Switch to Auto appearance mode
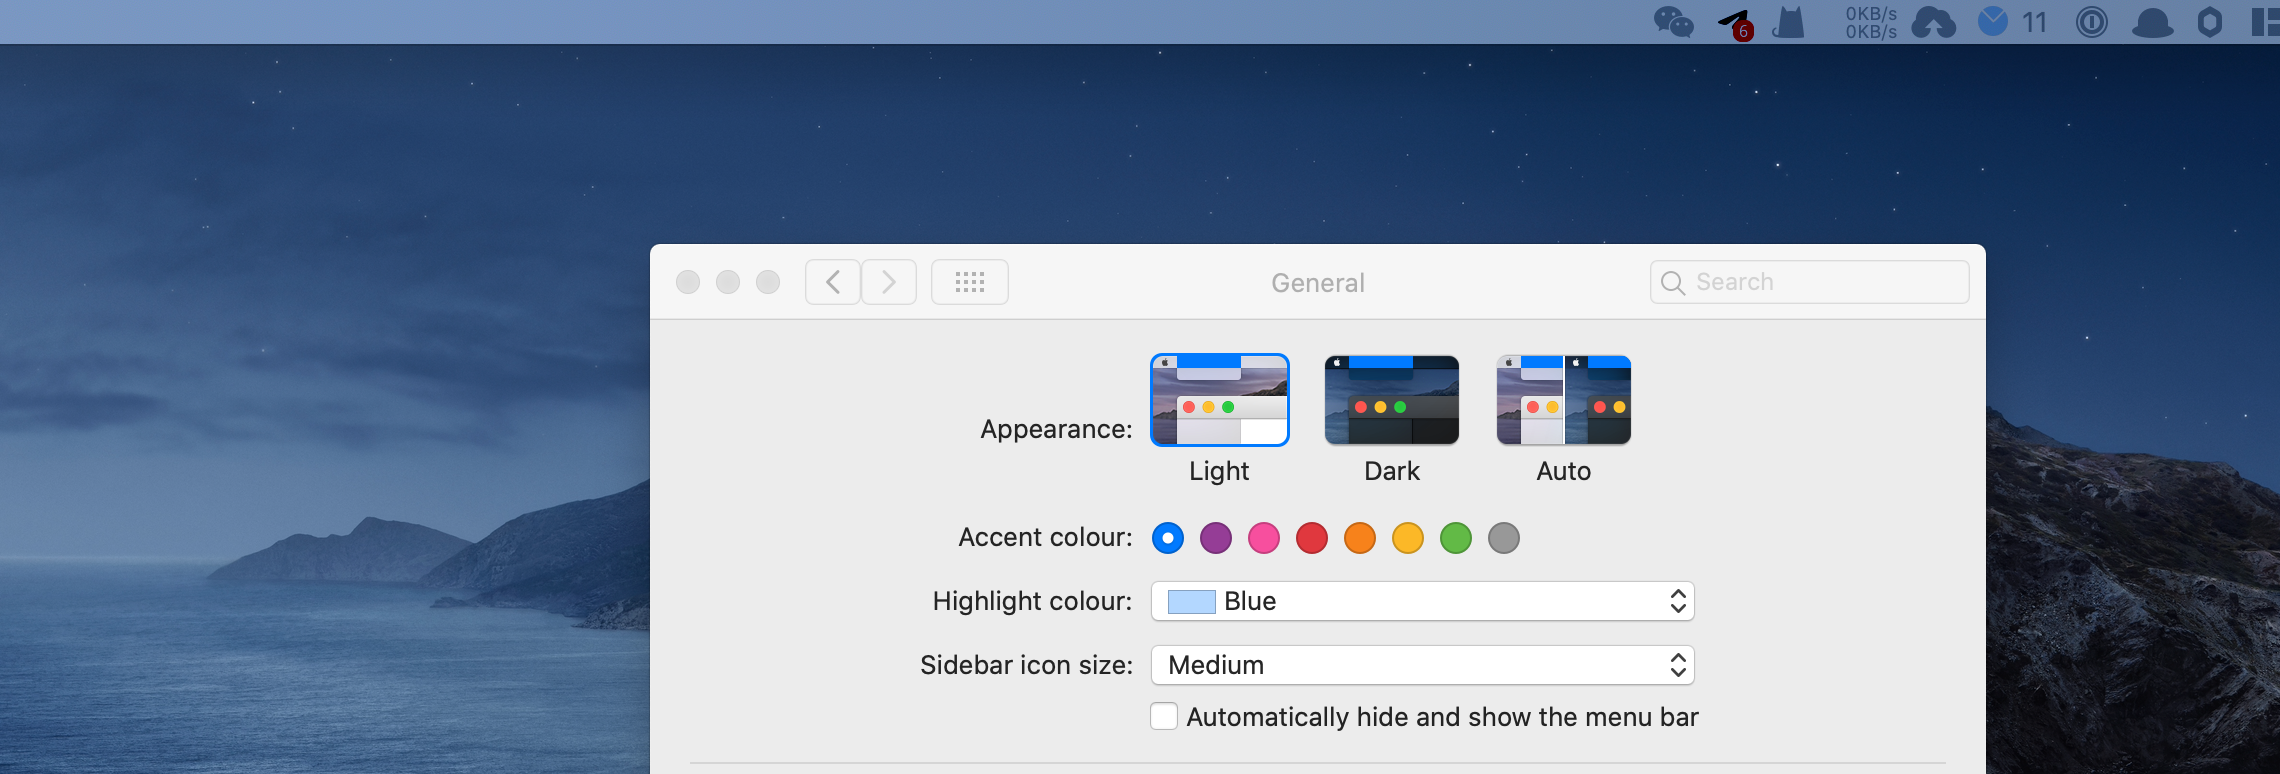This screenshot has height=774, width=2280. pyautogui.click(x=1563, y=400)
